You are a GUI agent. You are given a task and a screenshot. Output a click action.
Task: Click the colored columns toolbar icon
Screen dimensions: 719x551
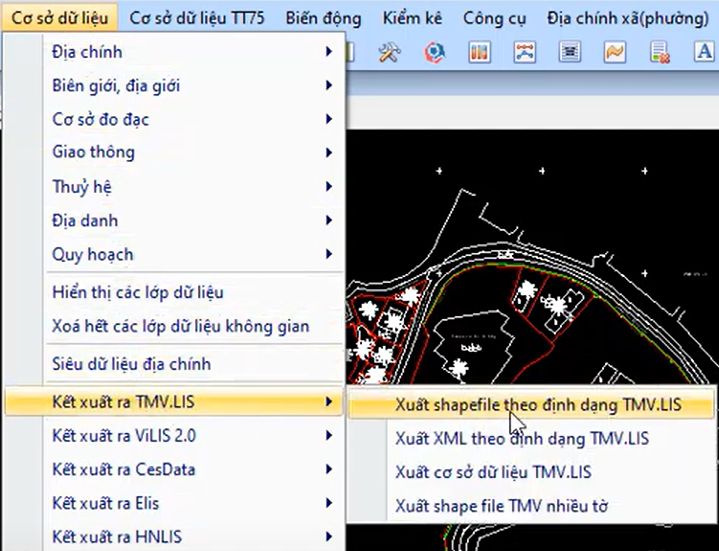point(479,52)
